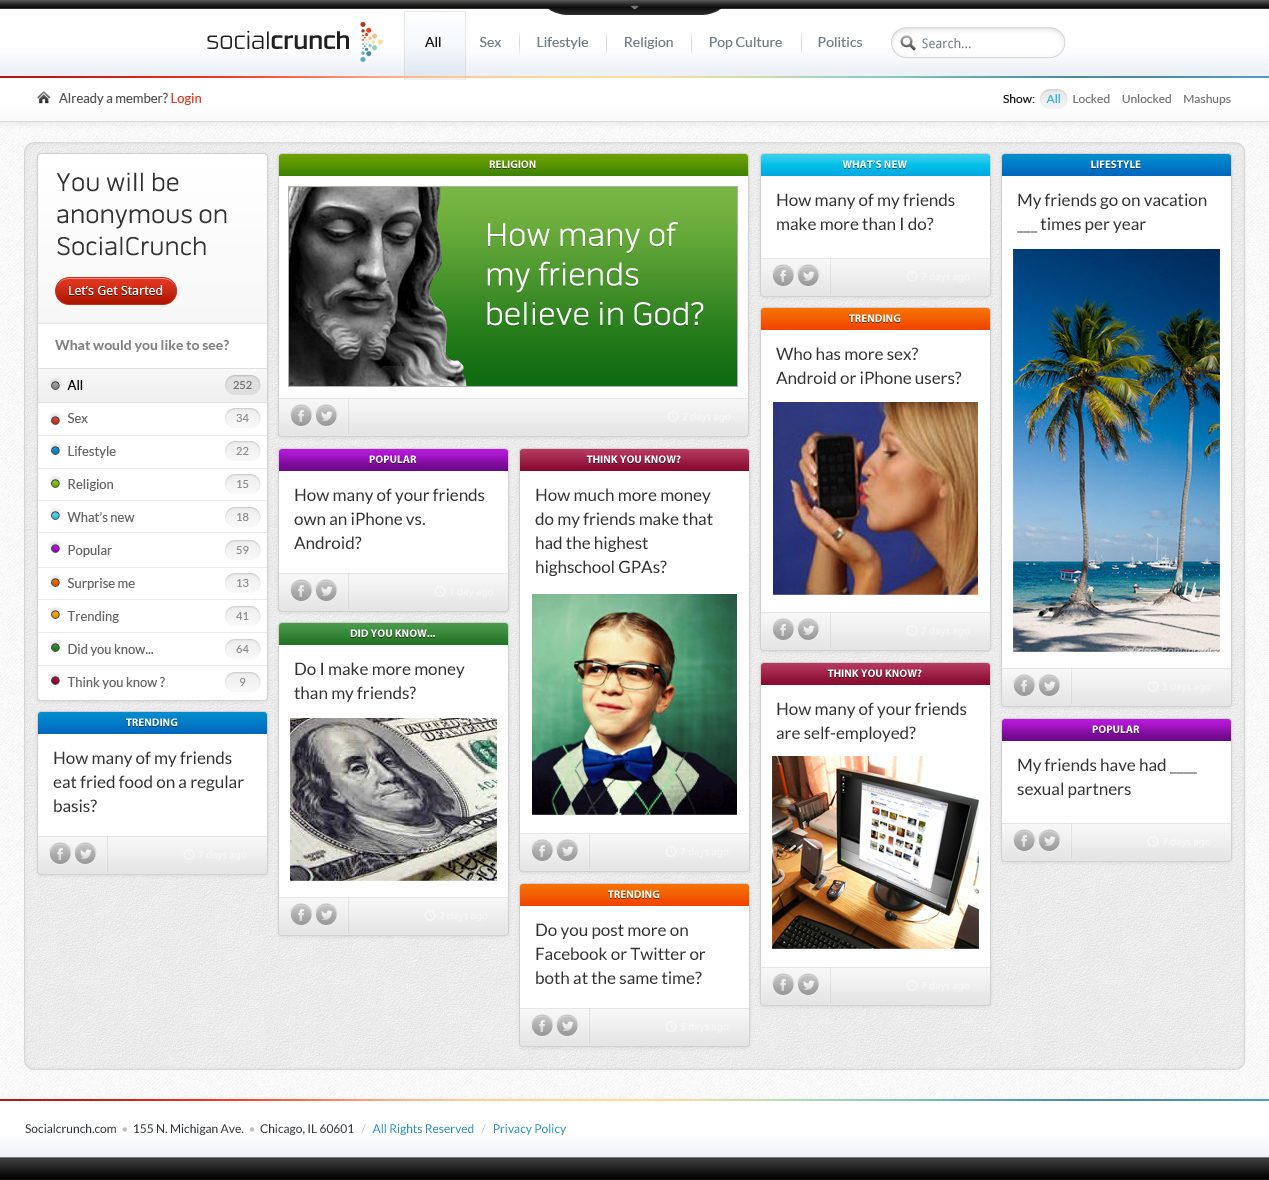Open the Pop Culture tab
Image resolution: width=1269 pixels, height=1180 pixels.
pyautogui.click(x=745, y=42)
